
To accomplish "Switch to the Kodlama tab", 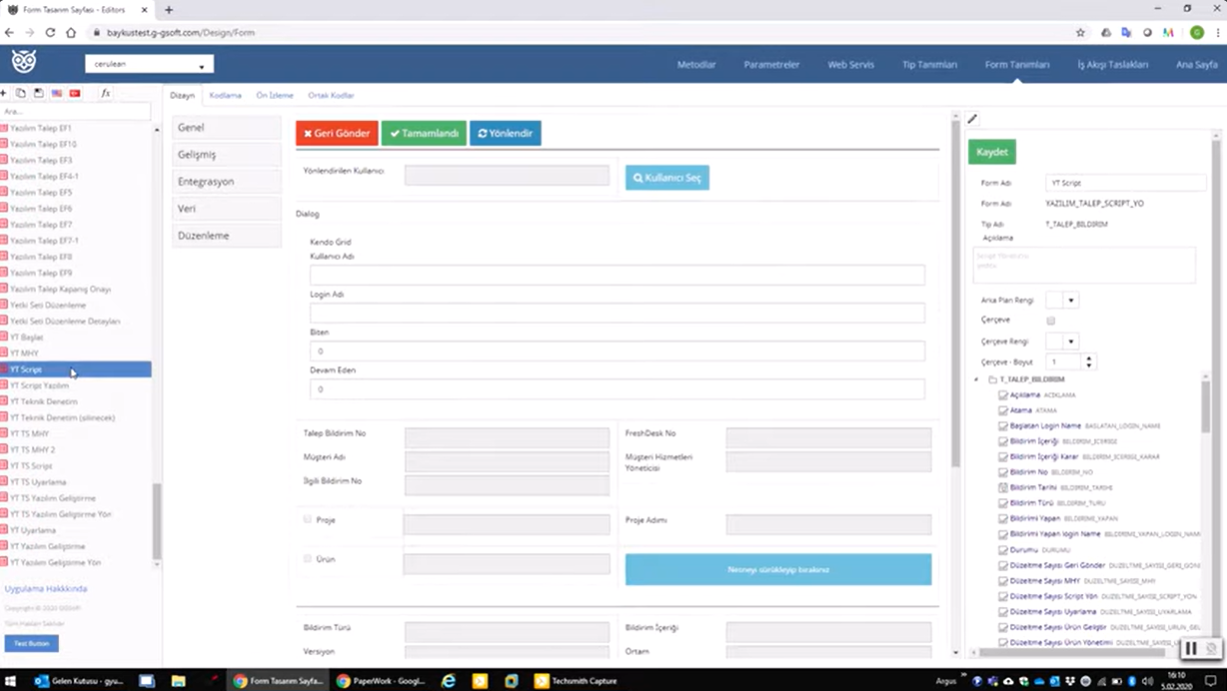I will coord(225,95).
